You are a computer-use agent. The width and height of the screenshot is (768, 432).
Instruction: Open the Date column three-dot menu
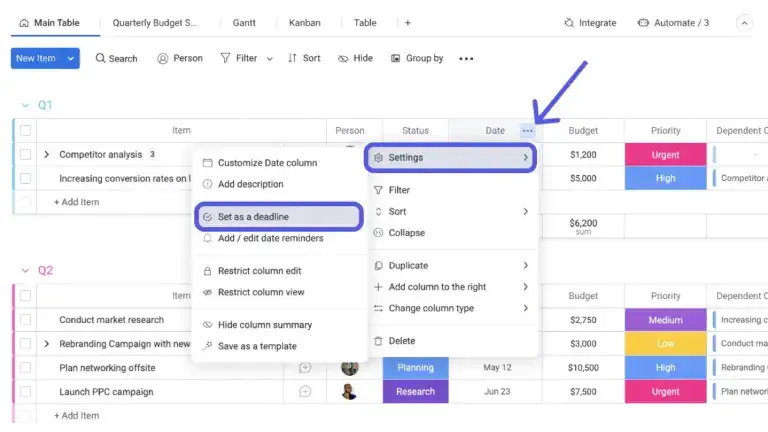[528, 131]
